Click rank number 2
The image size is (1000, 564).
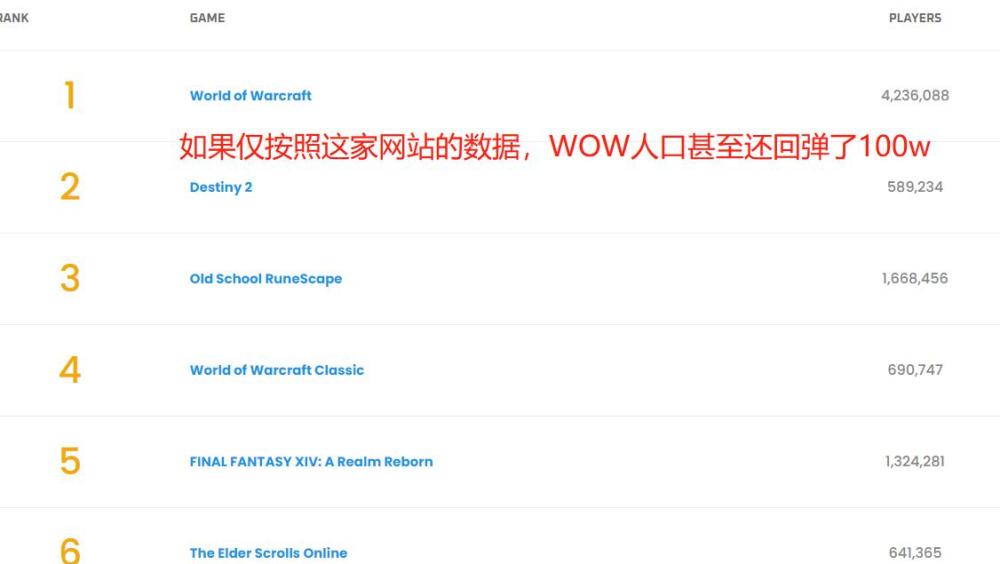[70, 187]
